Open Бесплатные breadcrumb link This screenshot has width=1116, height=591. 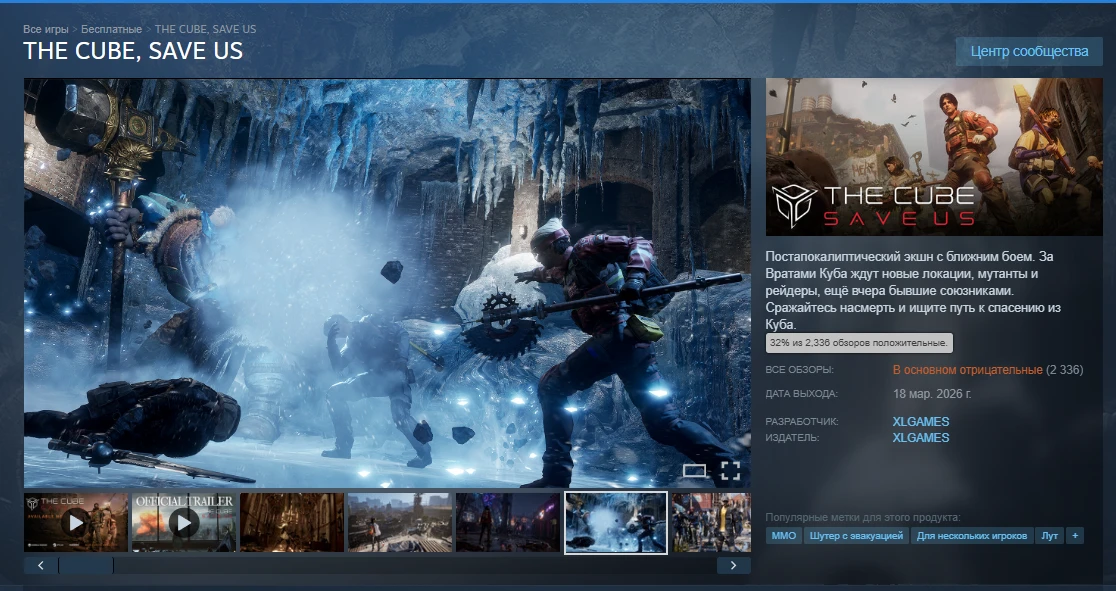pyautogui.click(x=111, y=30)
